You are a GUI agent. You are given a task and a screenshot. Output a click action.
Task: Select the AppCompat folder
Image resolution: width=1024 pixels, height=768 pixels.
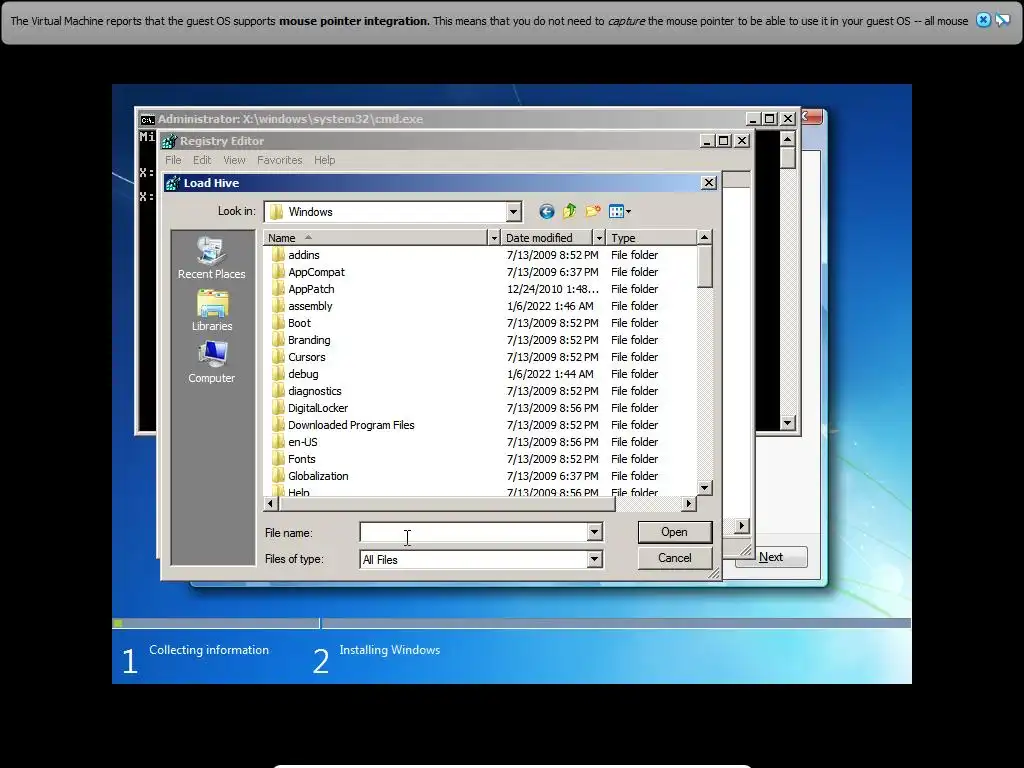click(x=316, y=272)
